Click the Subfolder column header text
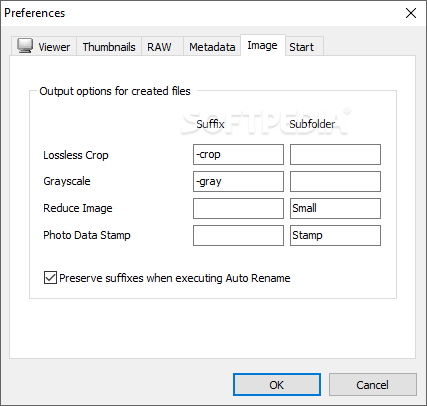Viewport: 427px width, 406px height. [x=312, y=124]
